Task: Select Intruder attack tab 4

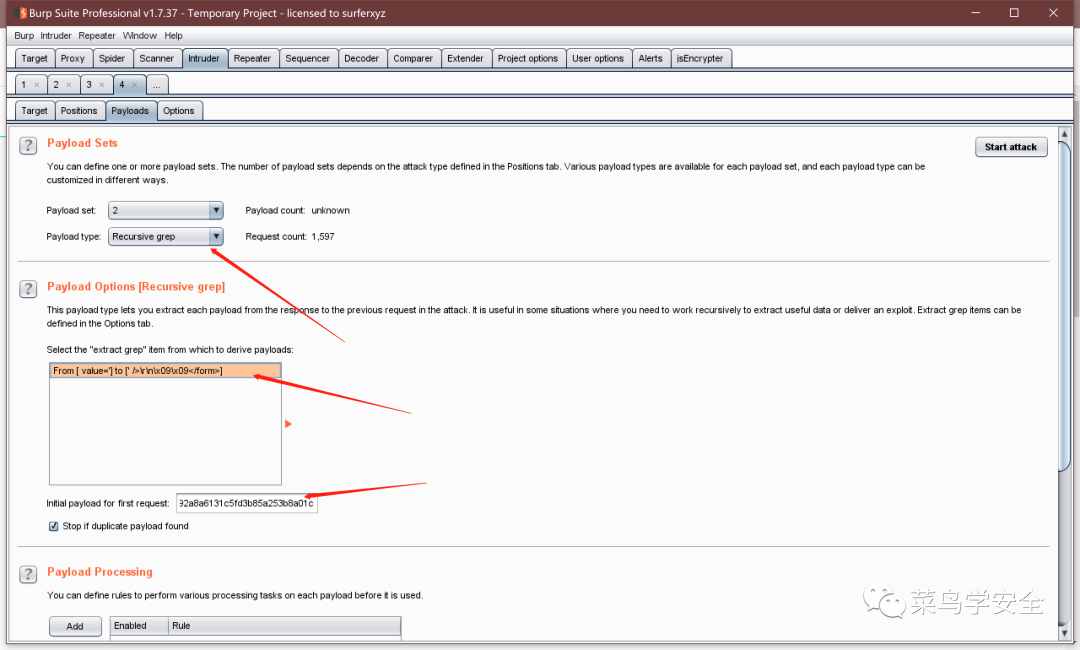Action: click(x=122, y=85)
